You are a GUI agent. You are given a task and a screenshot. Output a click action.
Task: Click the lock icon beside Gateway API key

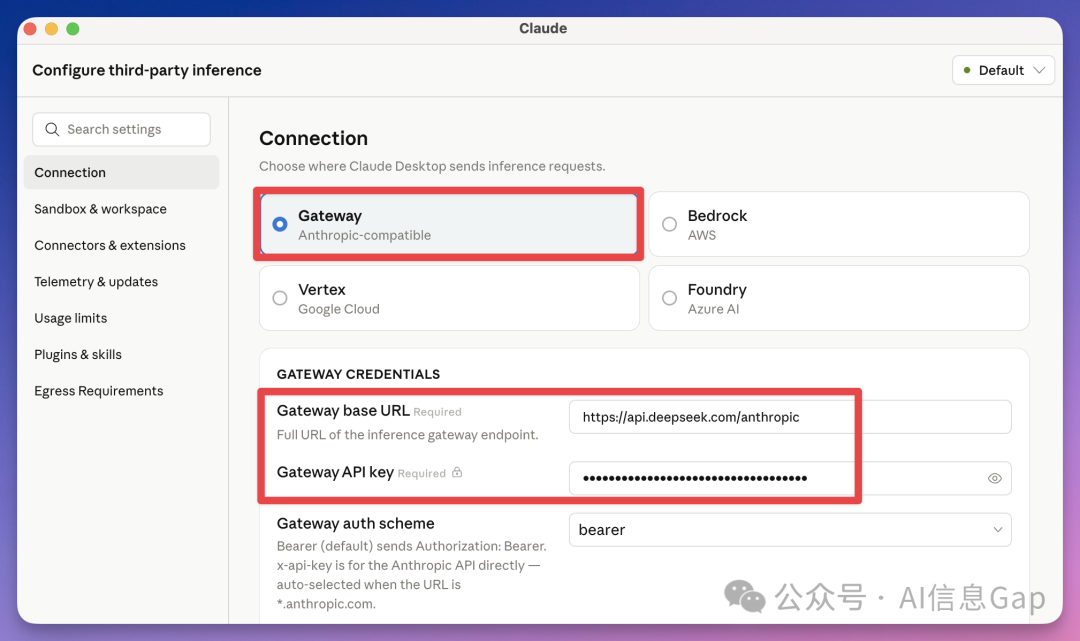pyautogui.click(x=457, y=473)
